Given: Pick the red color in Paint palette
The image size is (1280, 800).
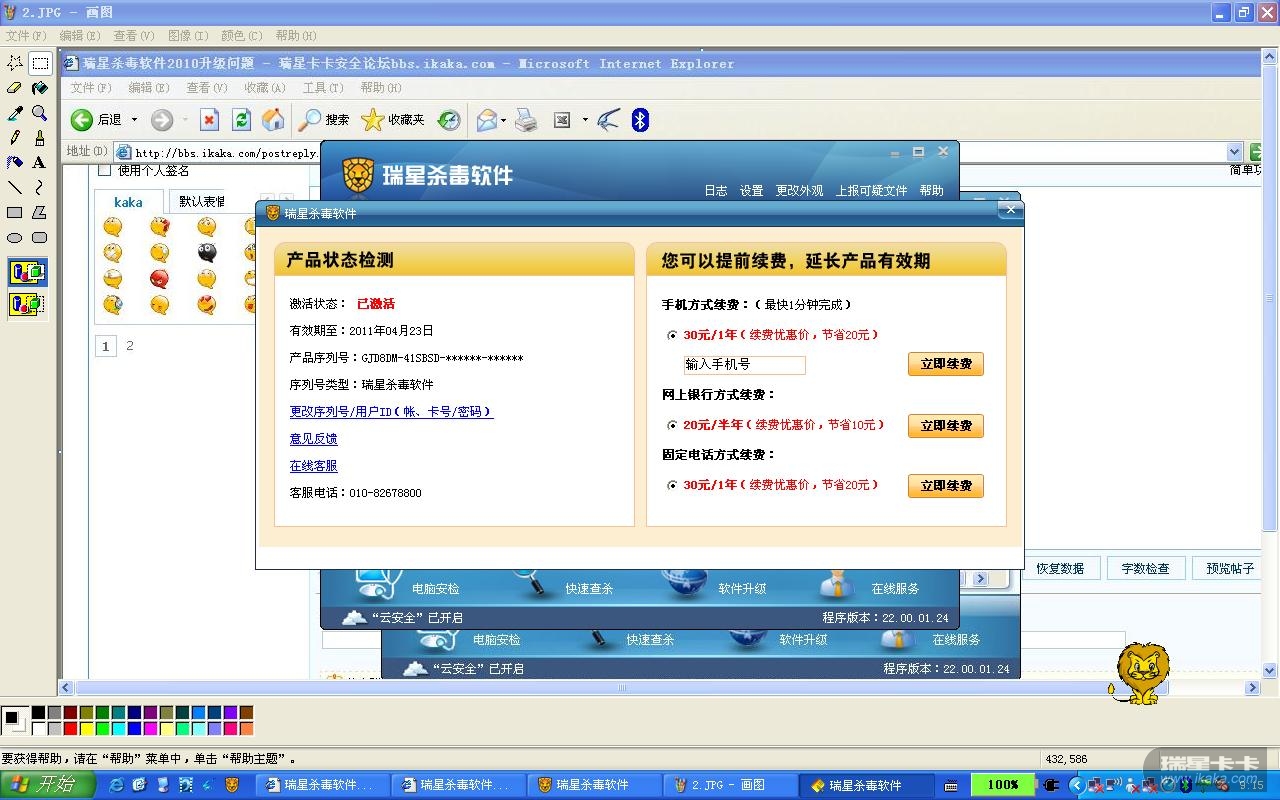Looking at the screenshot, I should click(x=70, y=729).
